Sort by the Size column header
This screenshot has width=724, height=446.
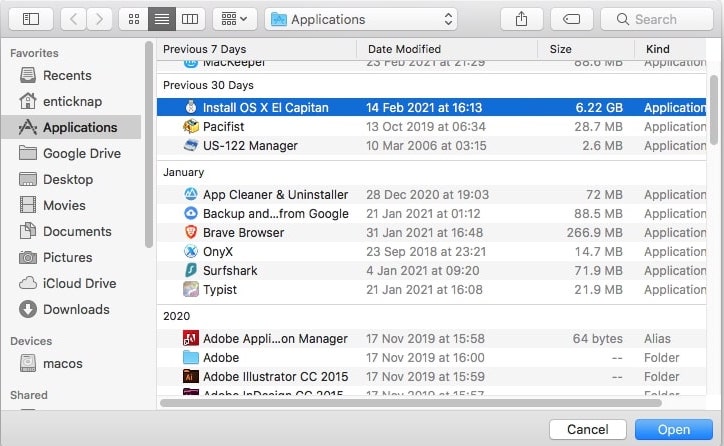[x=585, y=49]
